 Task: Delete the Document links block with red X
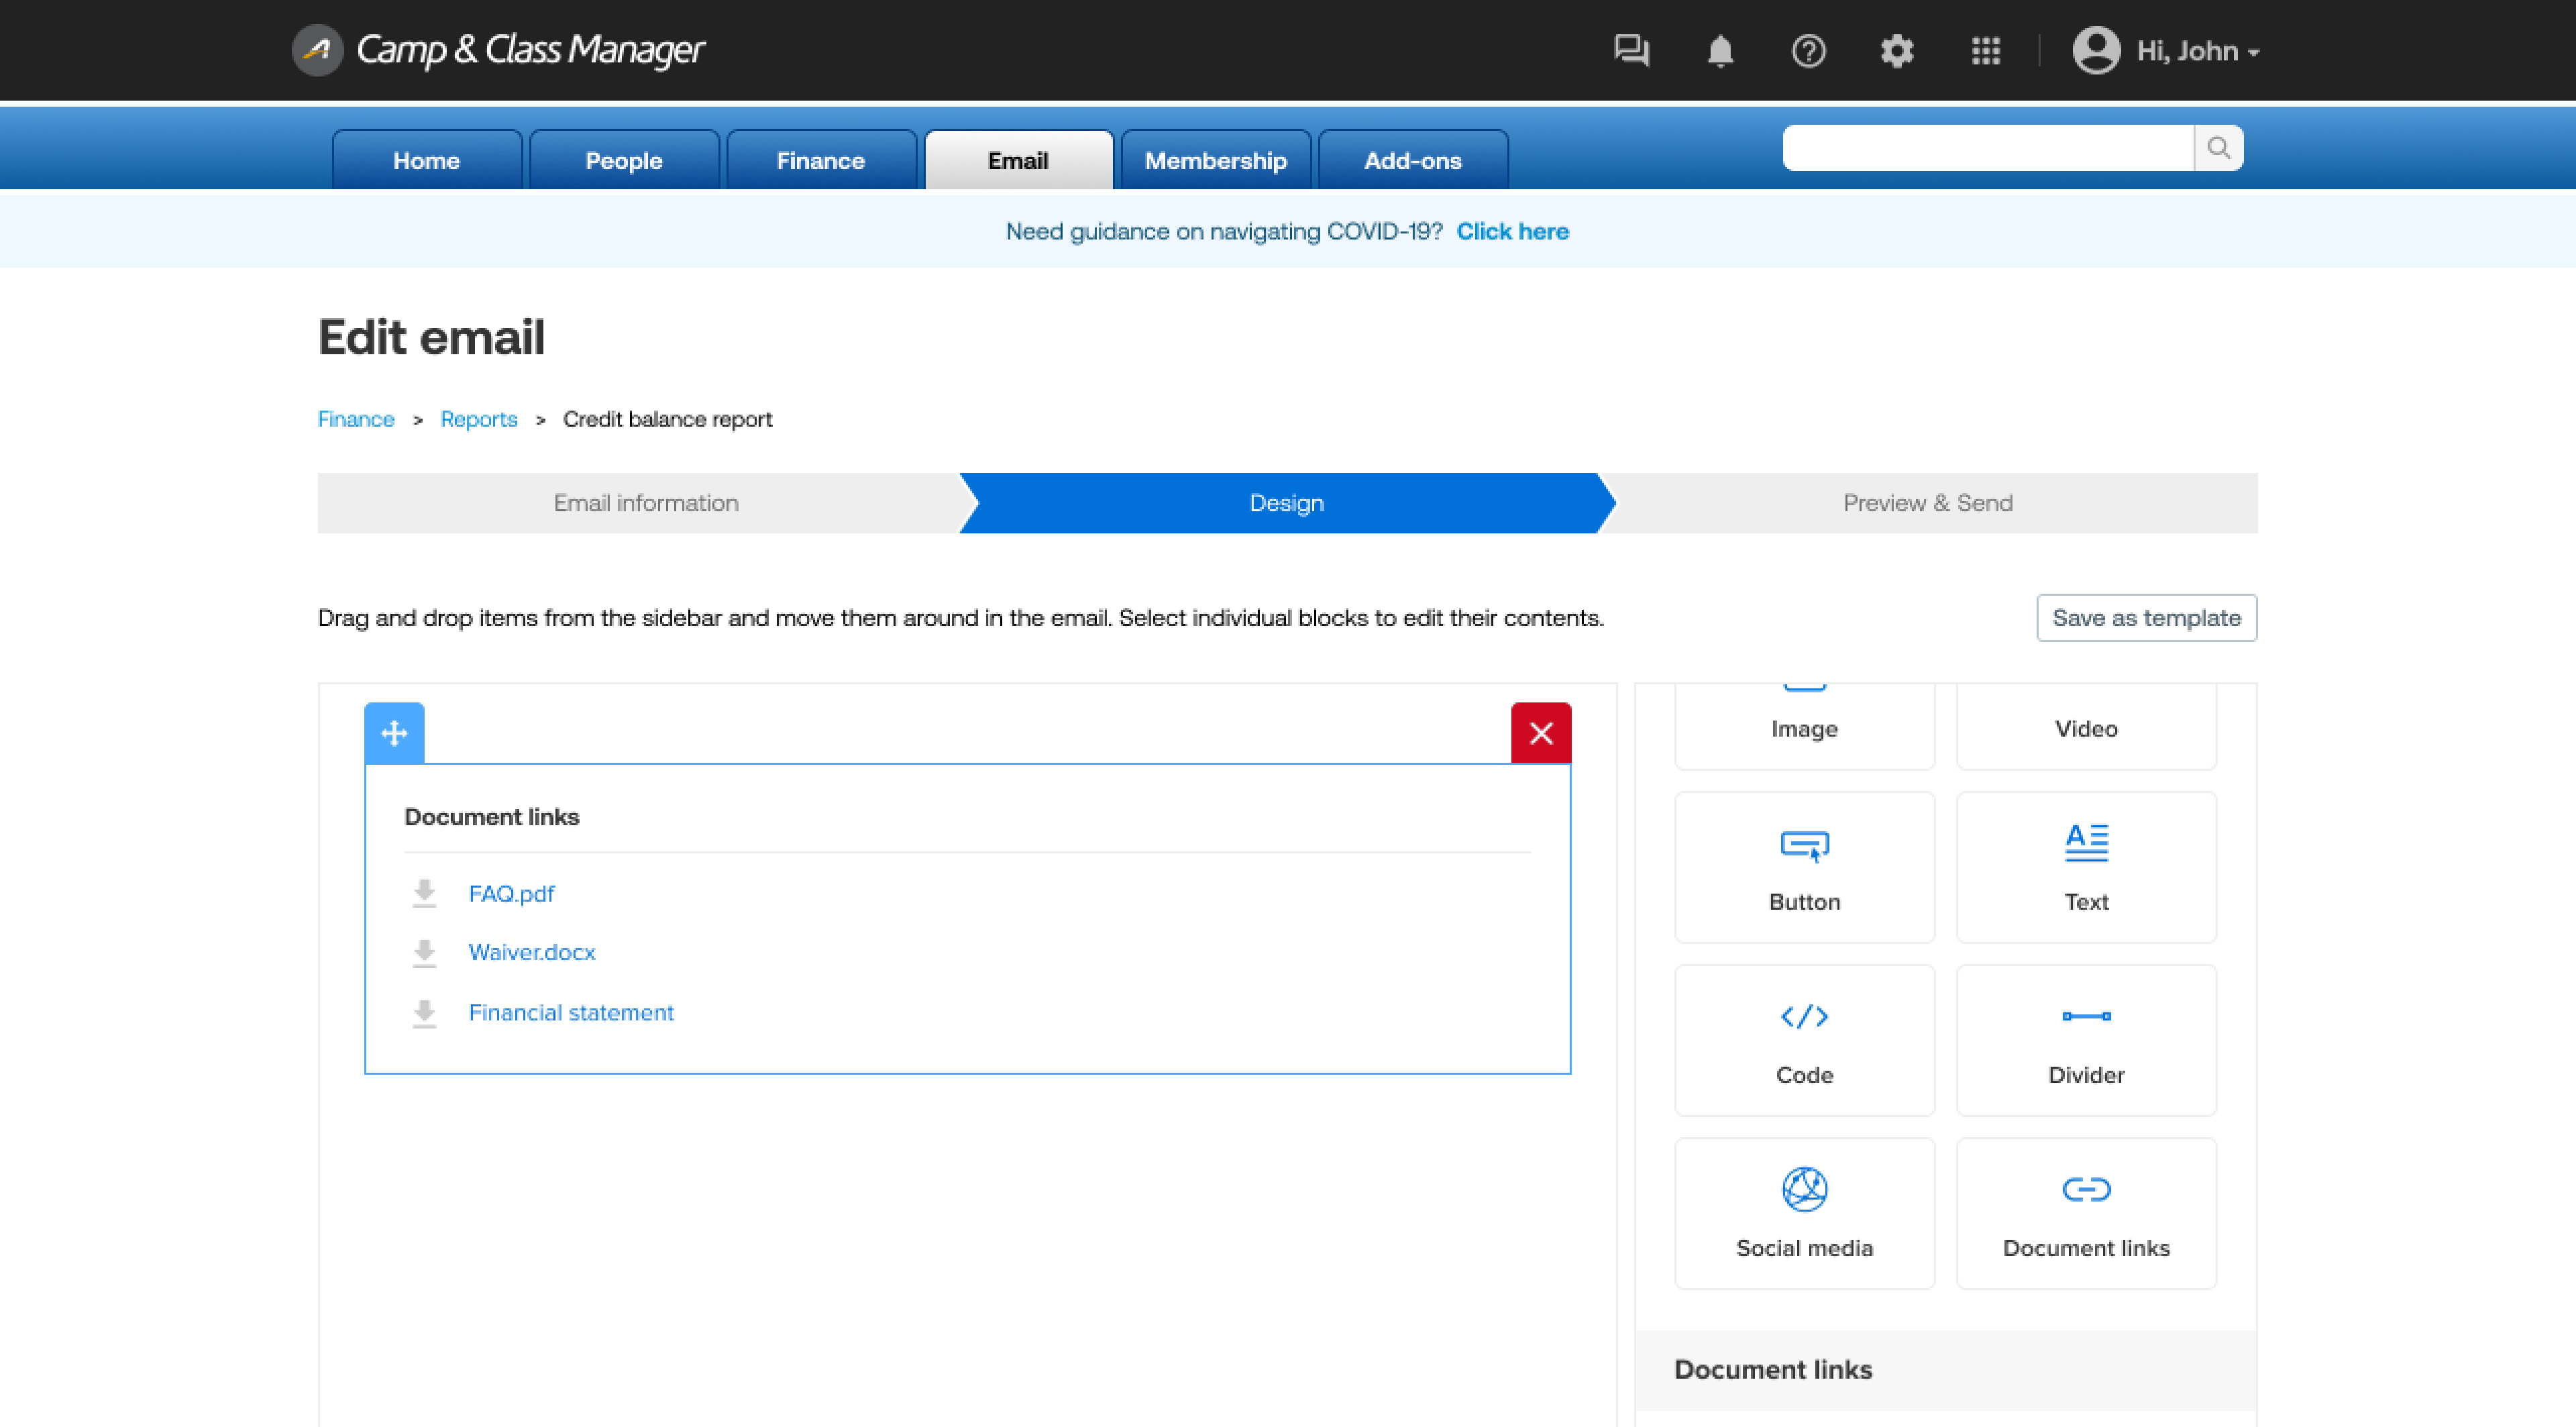click(1540, 733)
